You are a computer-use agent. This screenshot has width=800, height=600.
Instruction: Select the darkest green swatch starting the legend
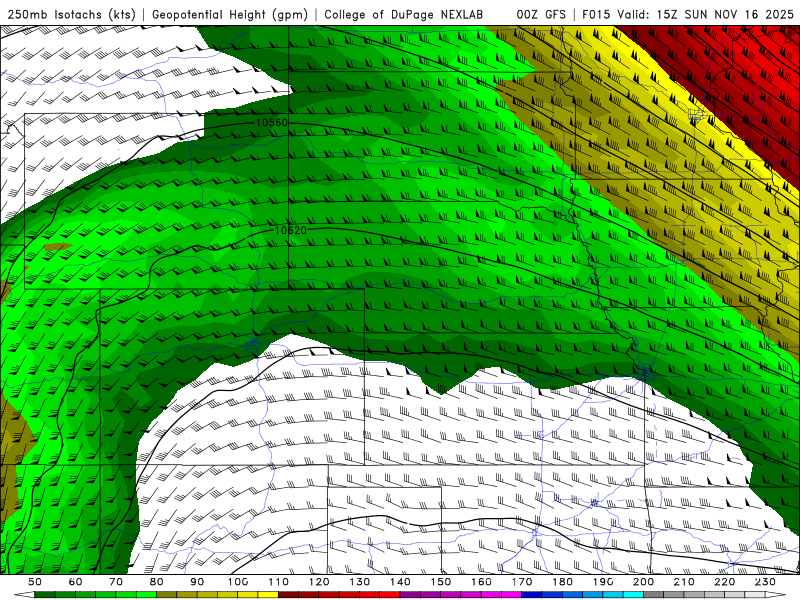pos(45,595)
